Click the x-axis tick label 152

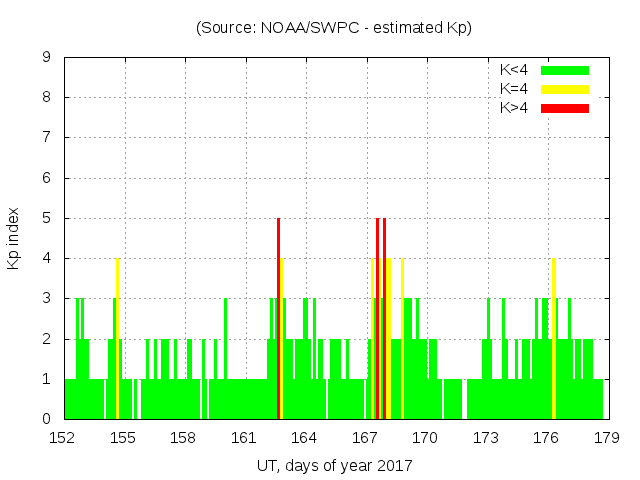point(63,437)
